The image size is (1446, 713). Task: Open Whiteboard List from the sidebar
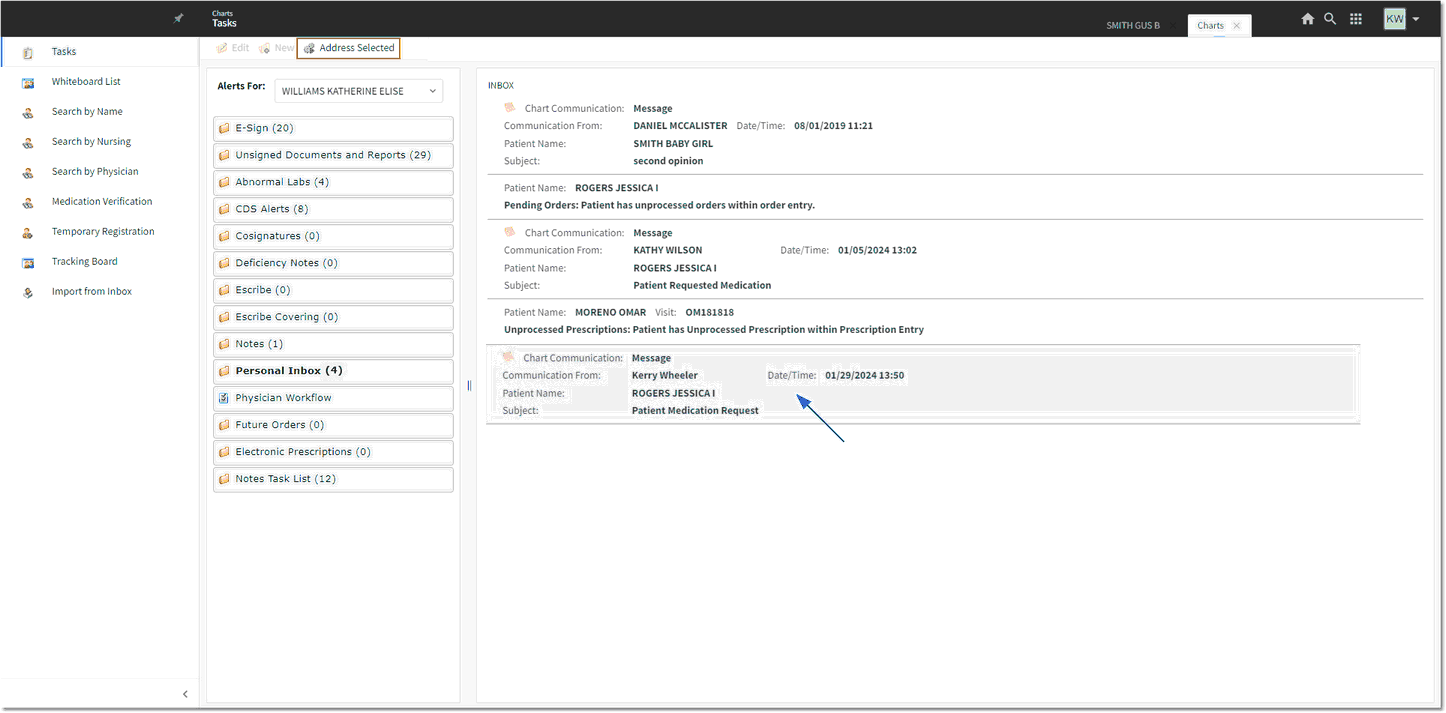point(86,82)
